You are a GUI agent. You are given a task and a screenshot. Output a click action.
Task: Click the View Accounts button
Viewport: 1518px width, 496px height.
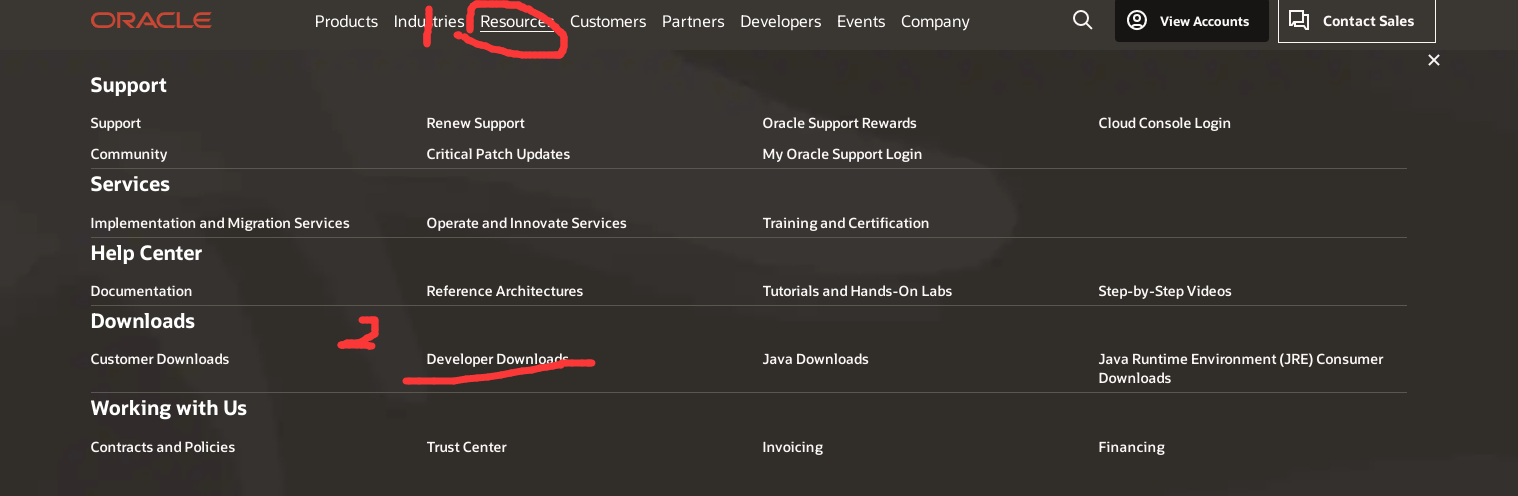(1192, 21)
